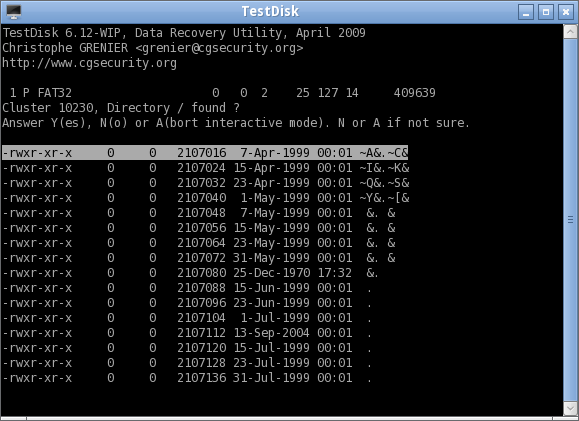Click the scrollbar down arrow
Screen dimensions: 579x421
[x=570, y=408]
